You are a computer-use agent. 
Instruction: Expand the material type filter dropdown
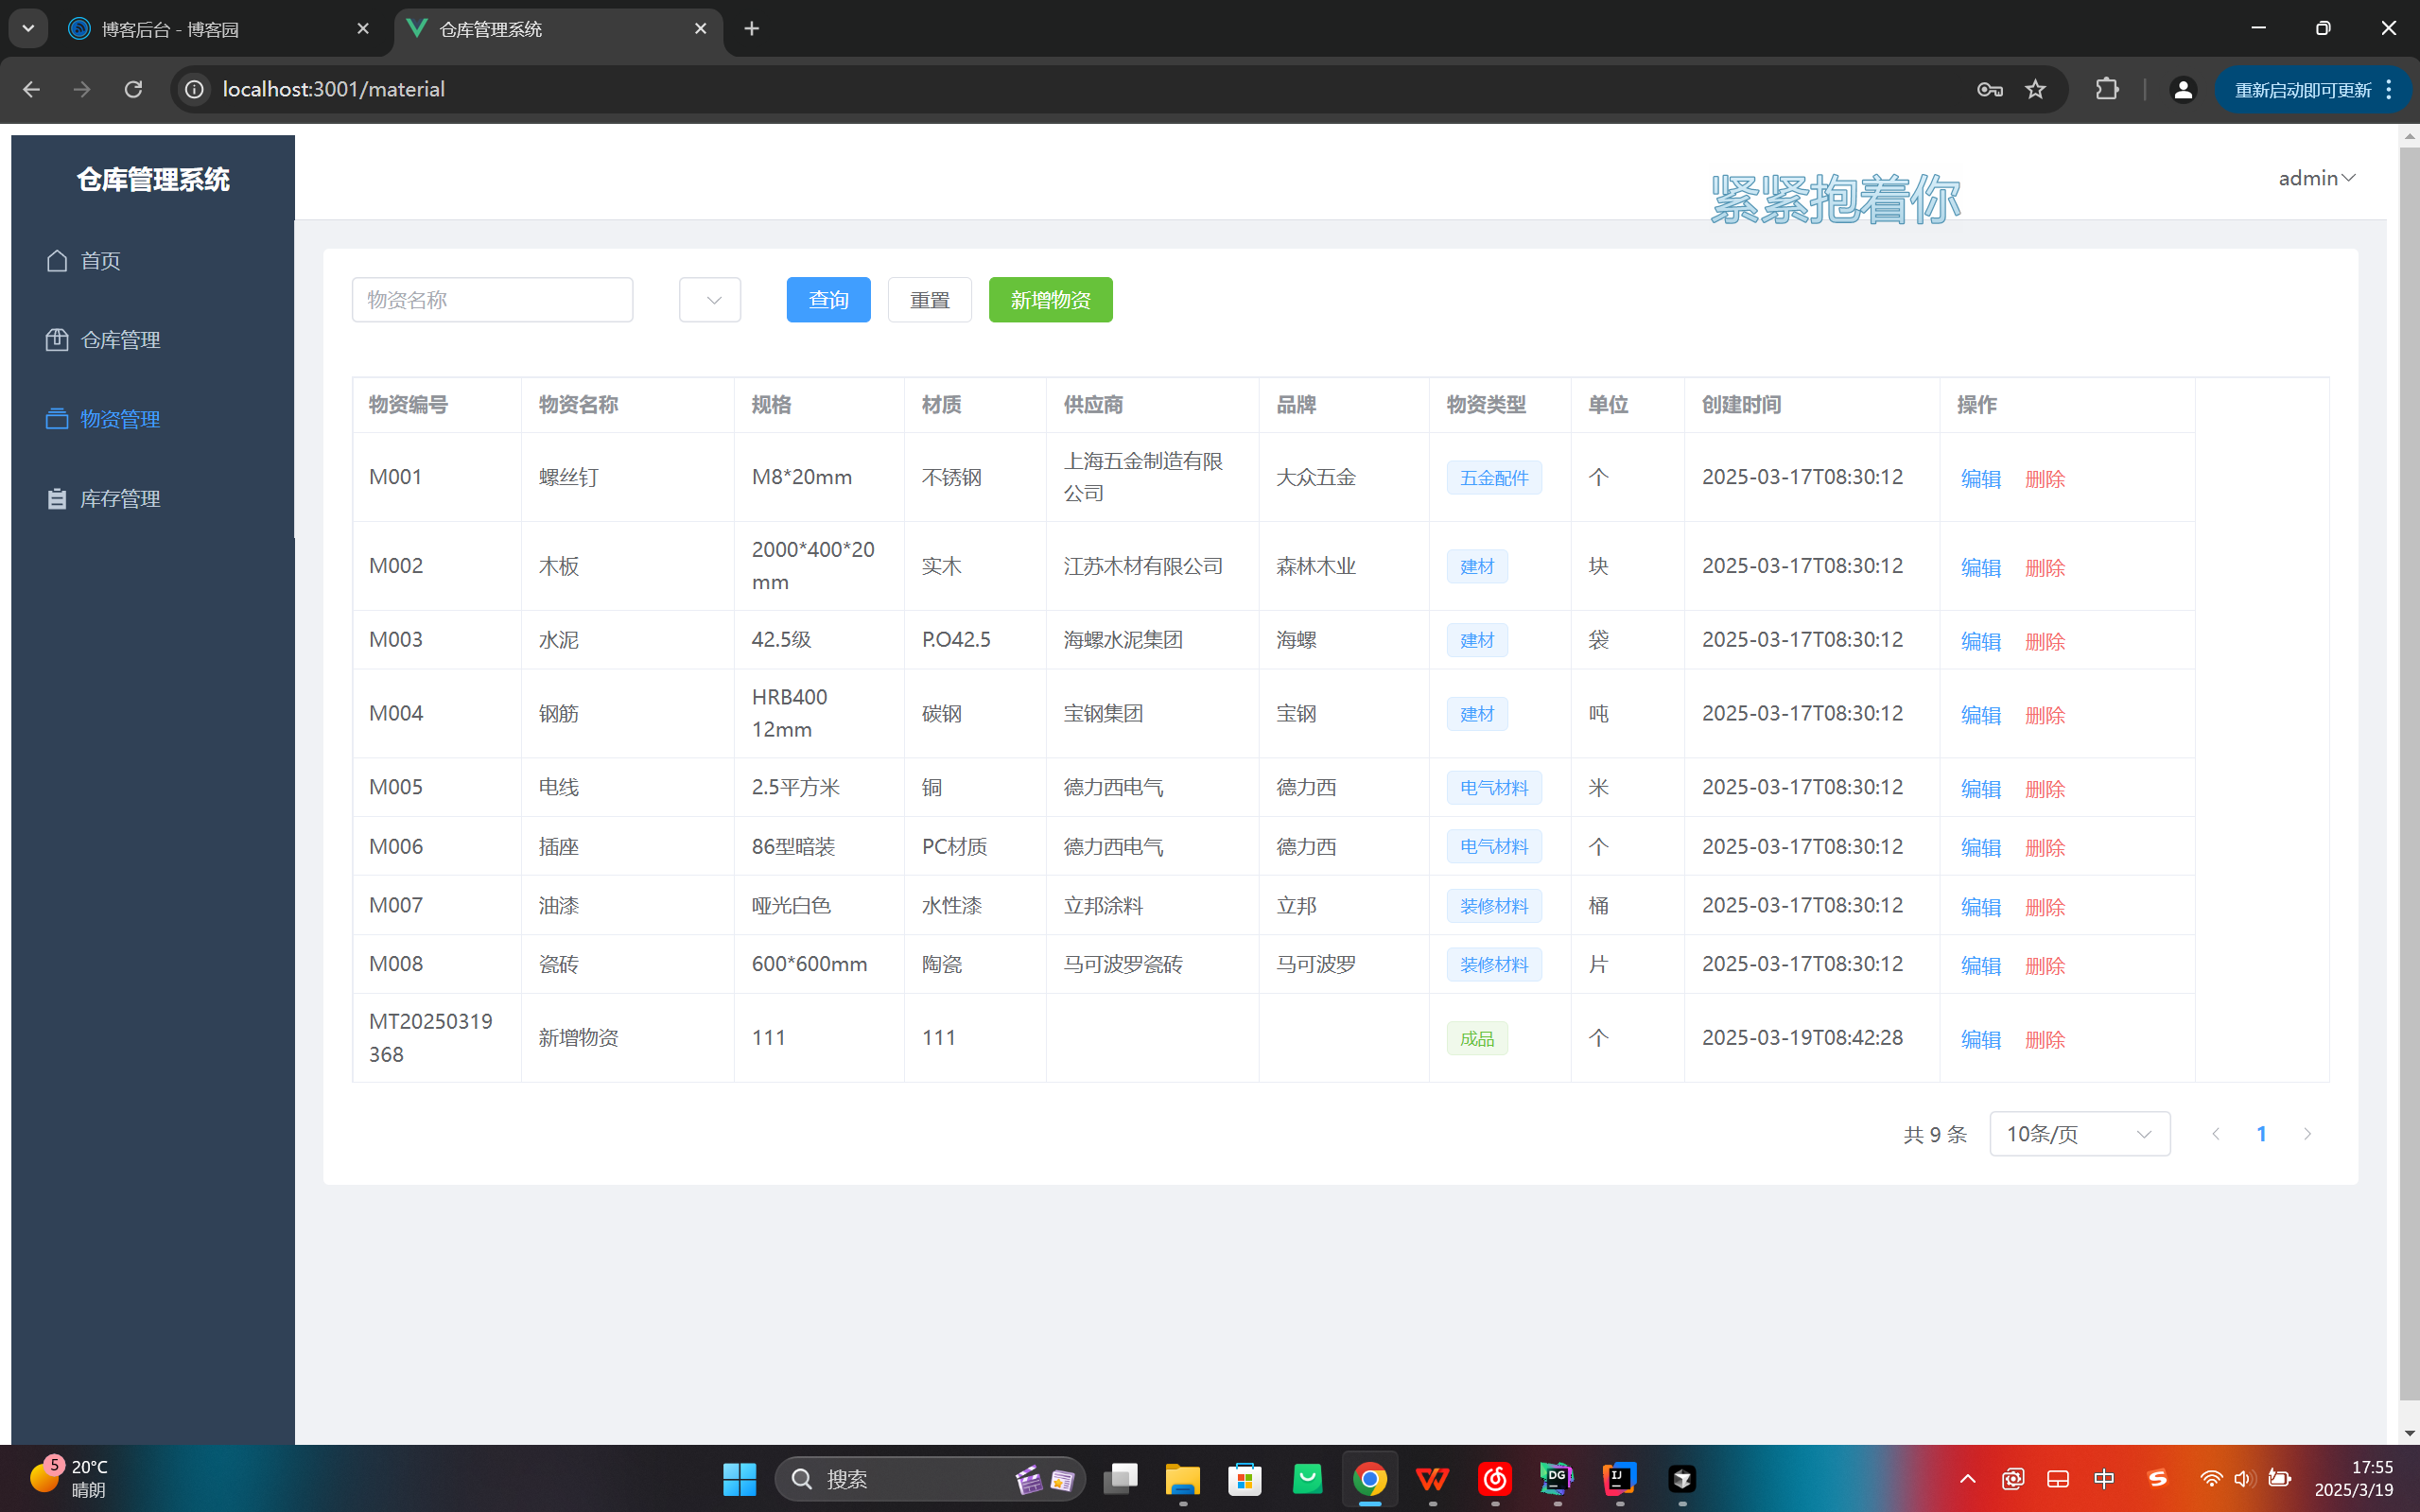point(710,300)
